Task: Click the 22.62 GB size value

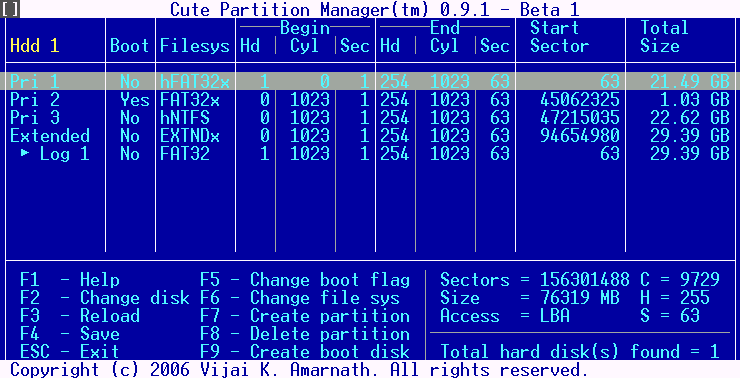Action: pos(690,118)
